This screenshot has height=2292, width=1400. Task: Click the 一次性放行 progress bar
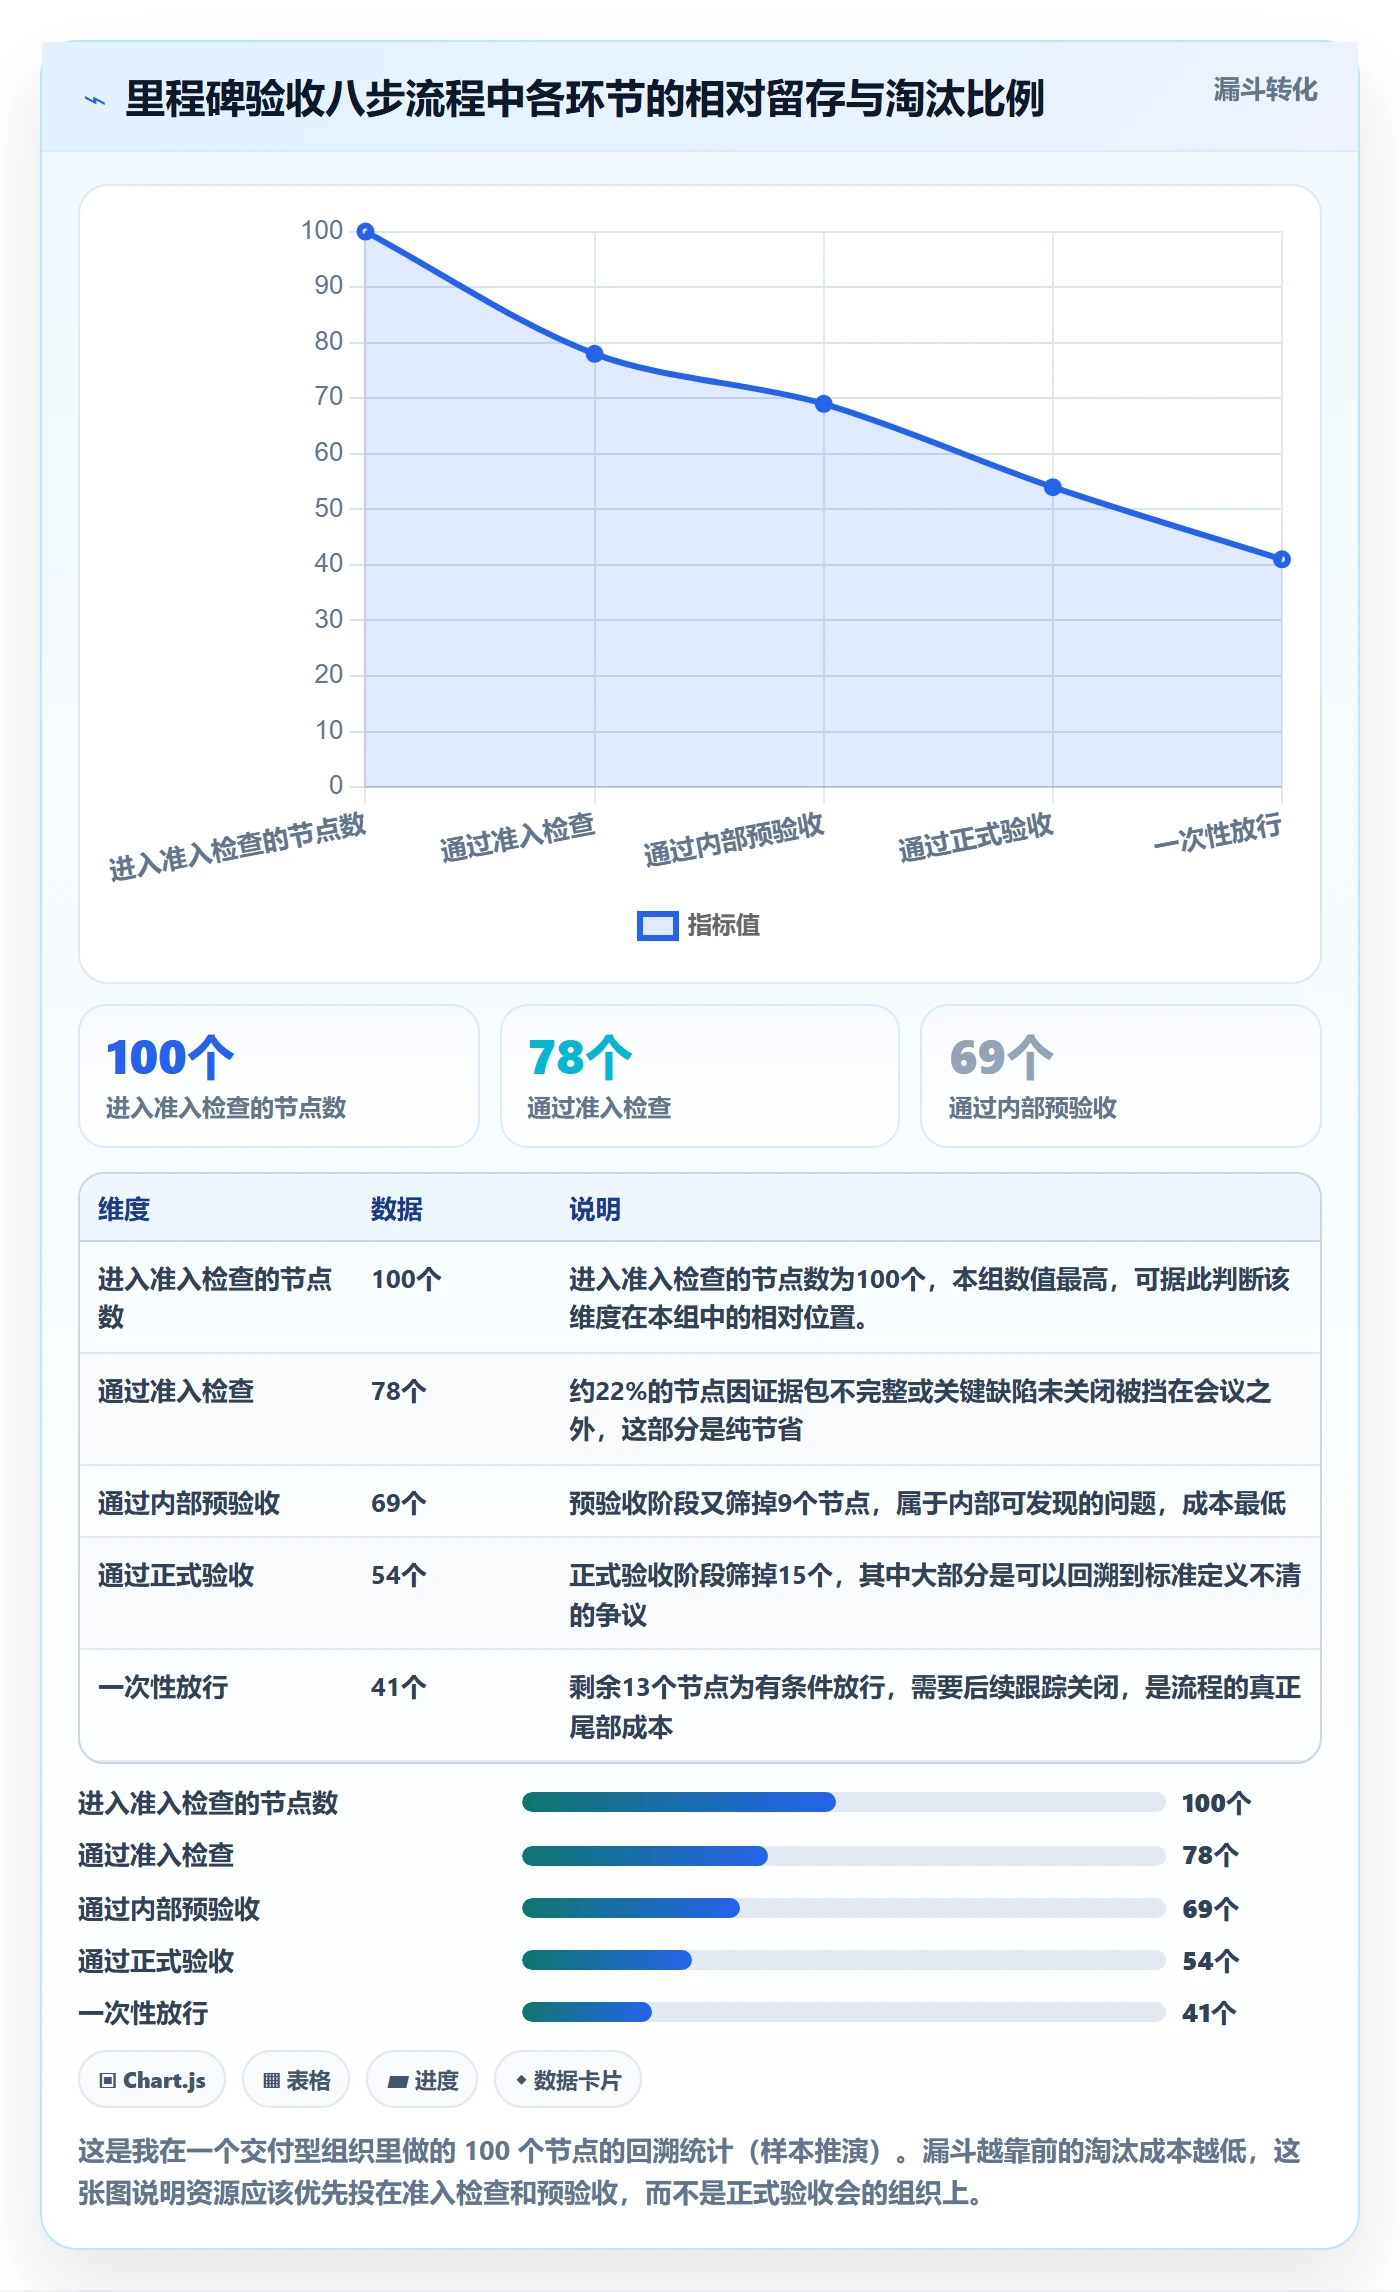(843, 2012)
